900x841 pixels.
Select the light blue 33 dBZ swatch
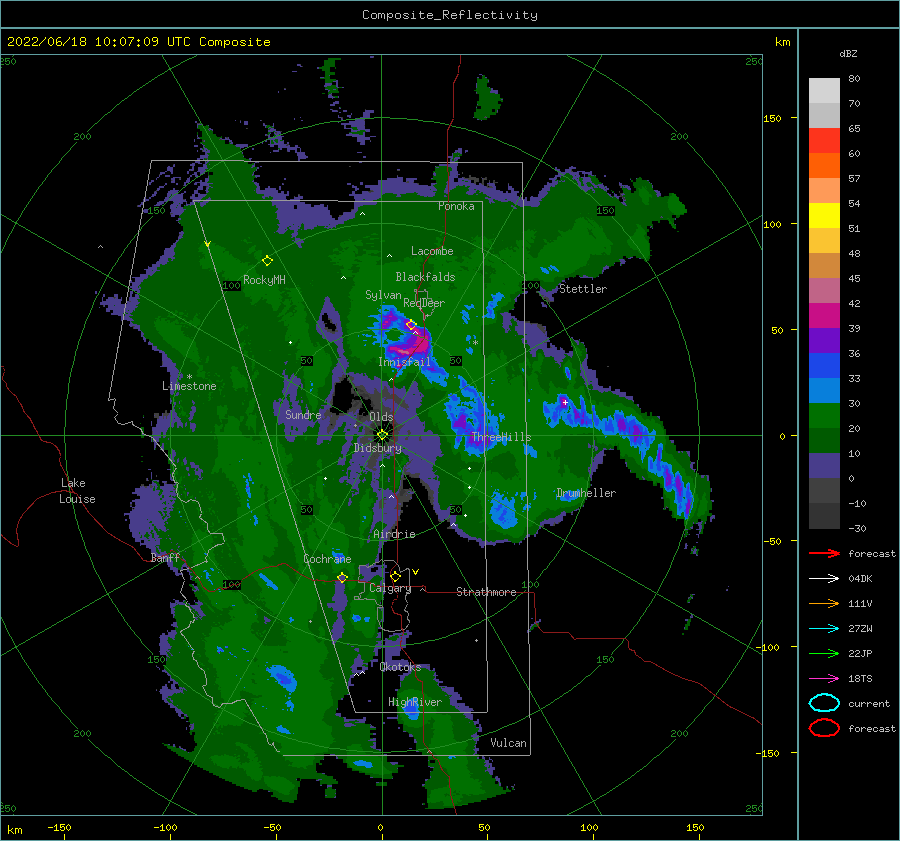[824, 391]
